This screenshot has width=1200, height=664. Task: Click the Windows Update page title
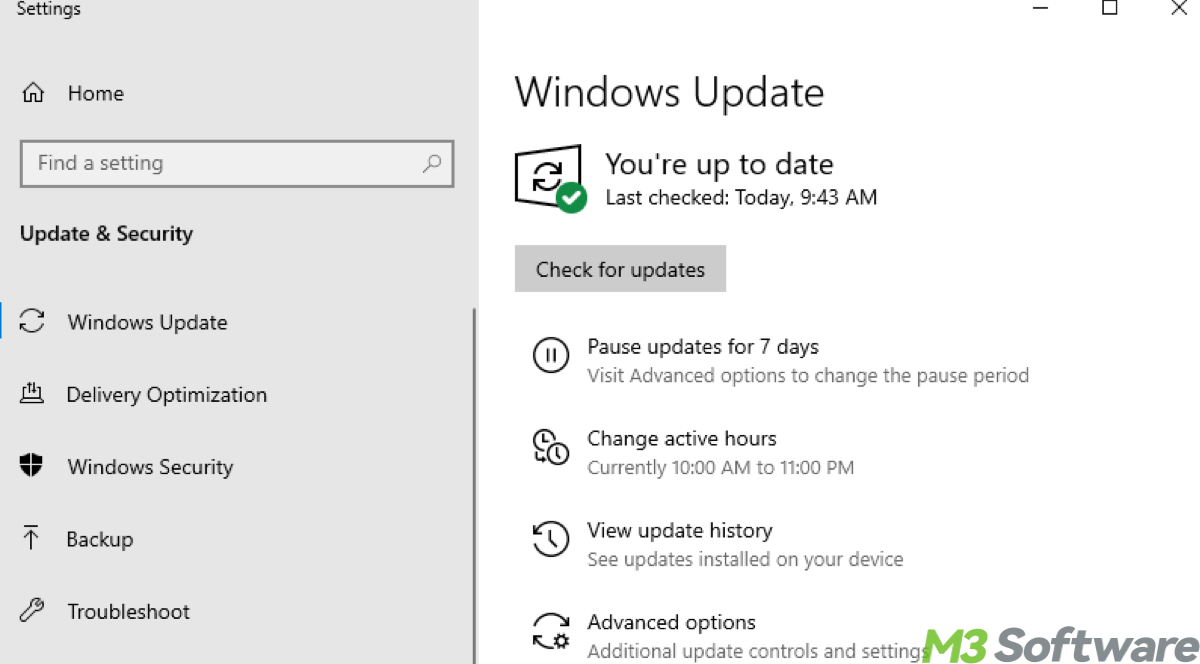pos(670,93)
